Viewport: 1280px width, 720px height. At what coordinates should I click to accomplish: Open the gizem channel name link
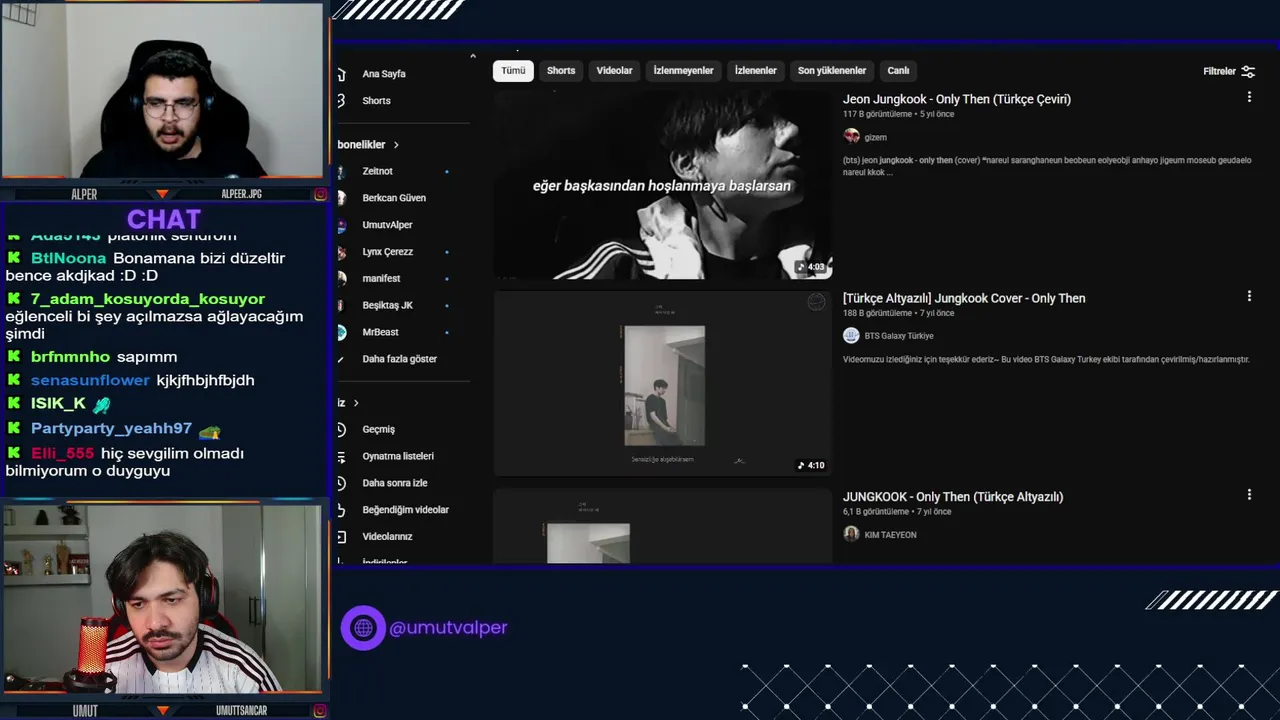(x=875, y=137)
